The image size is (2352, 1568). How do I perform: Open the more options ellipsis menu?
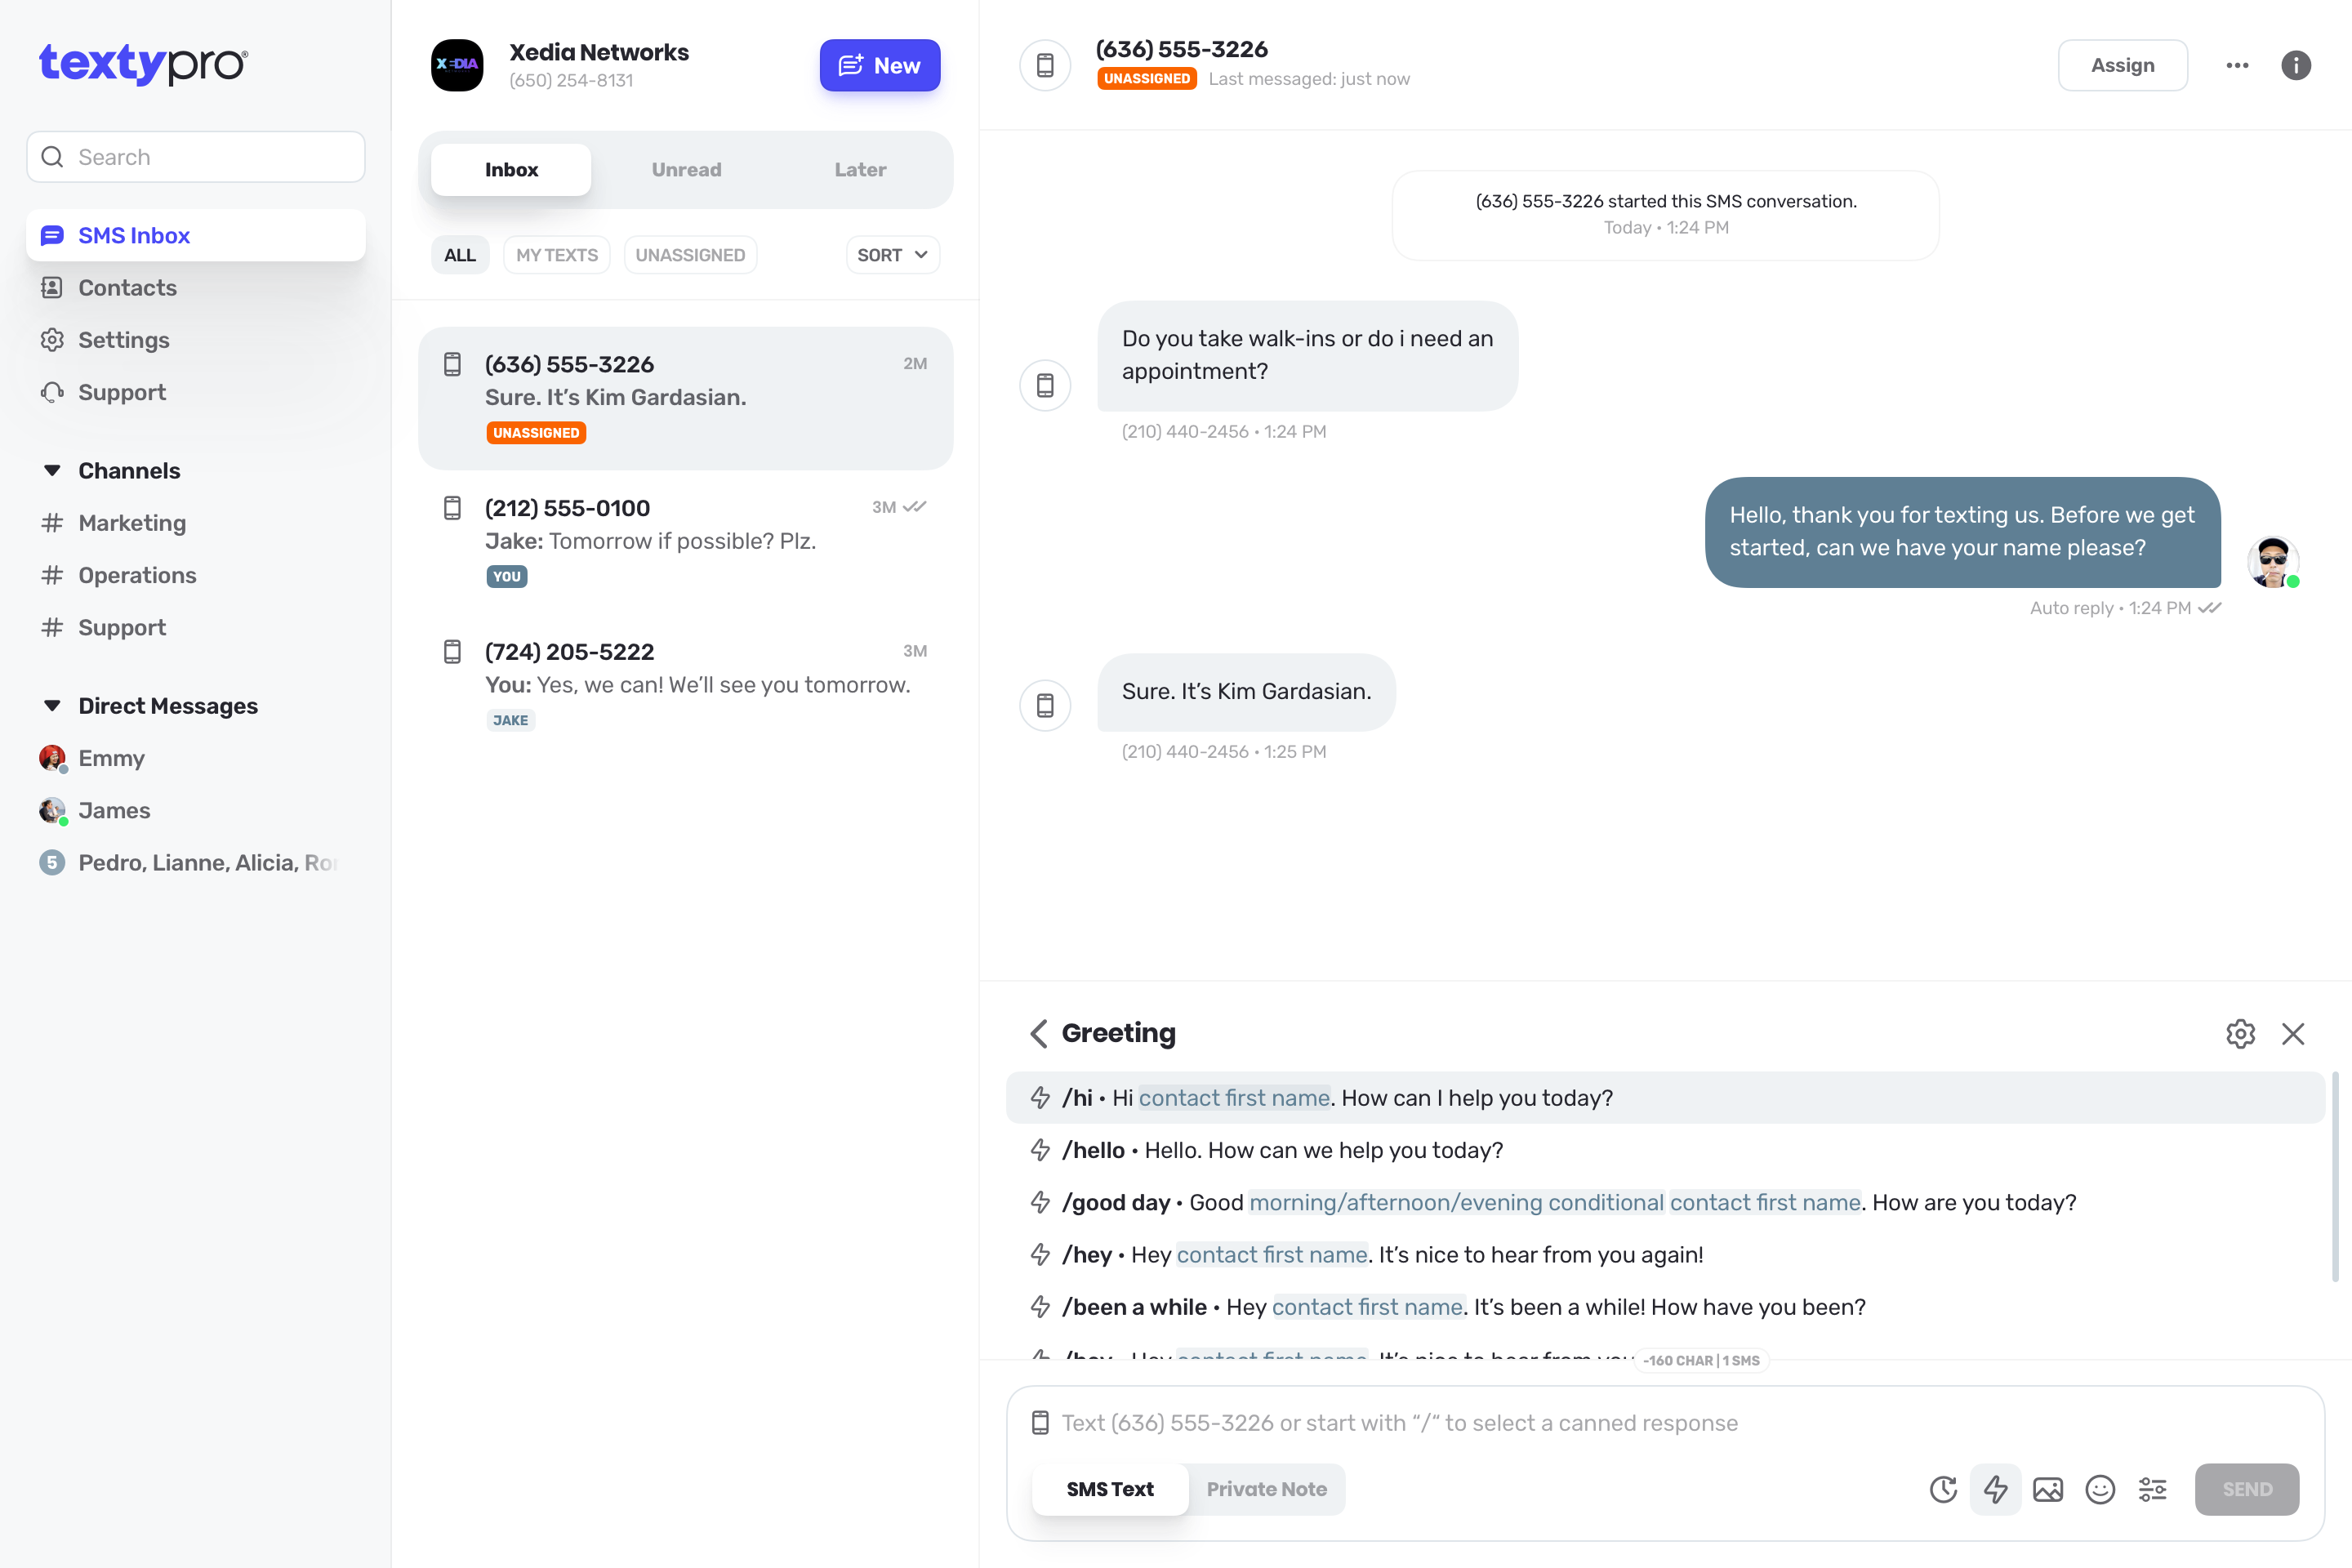[2237, 65]
